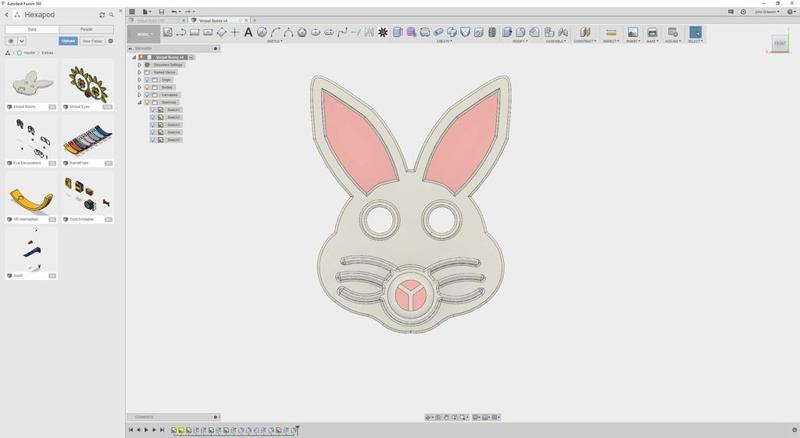Click the Upload button
The height and width of the screenshot is (438, 800).
coord(68,41)
